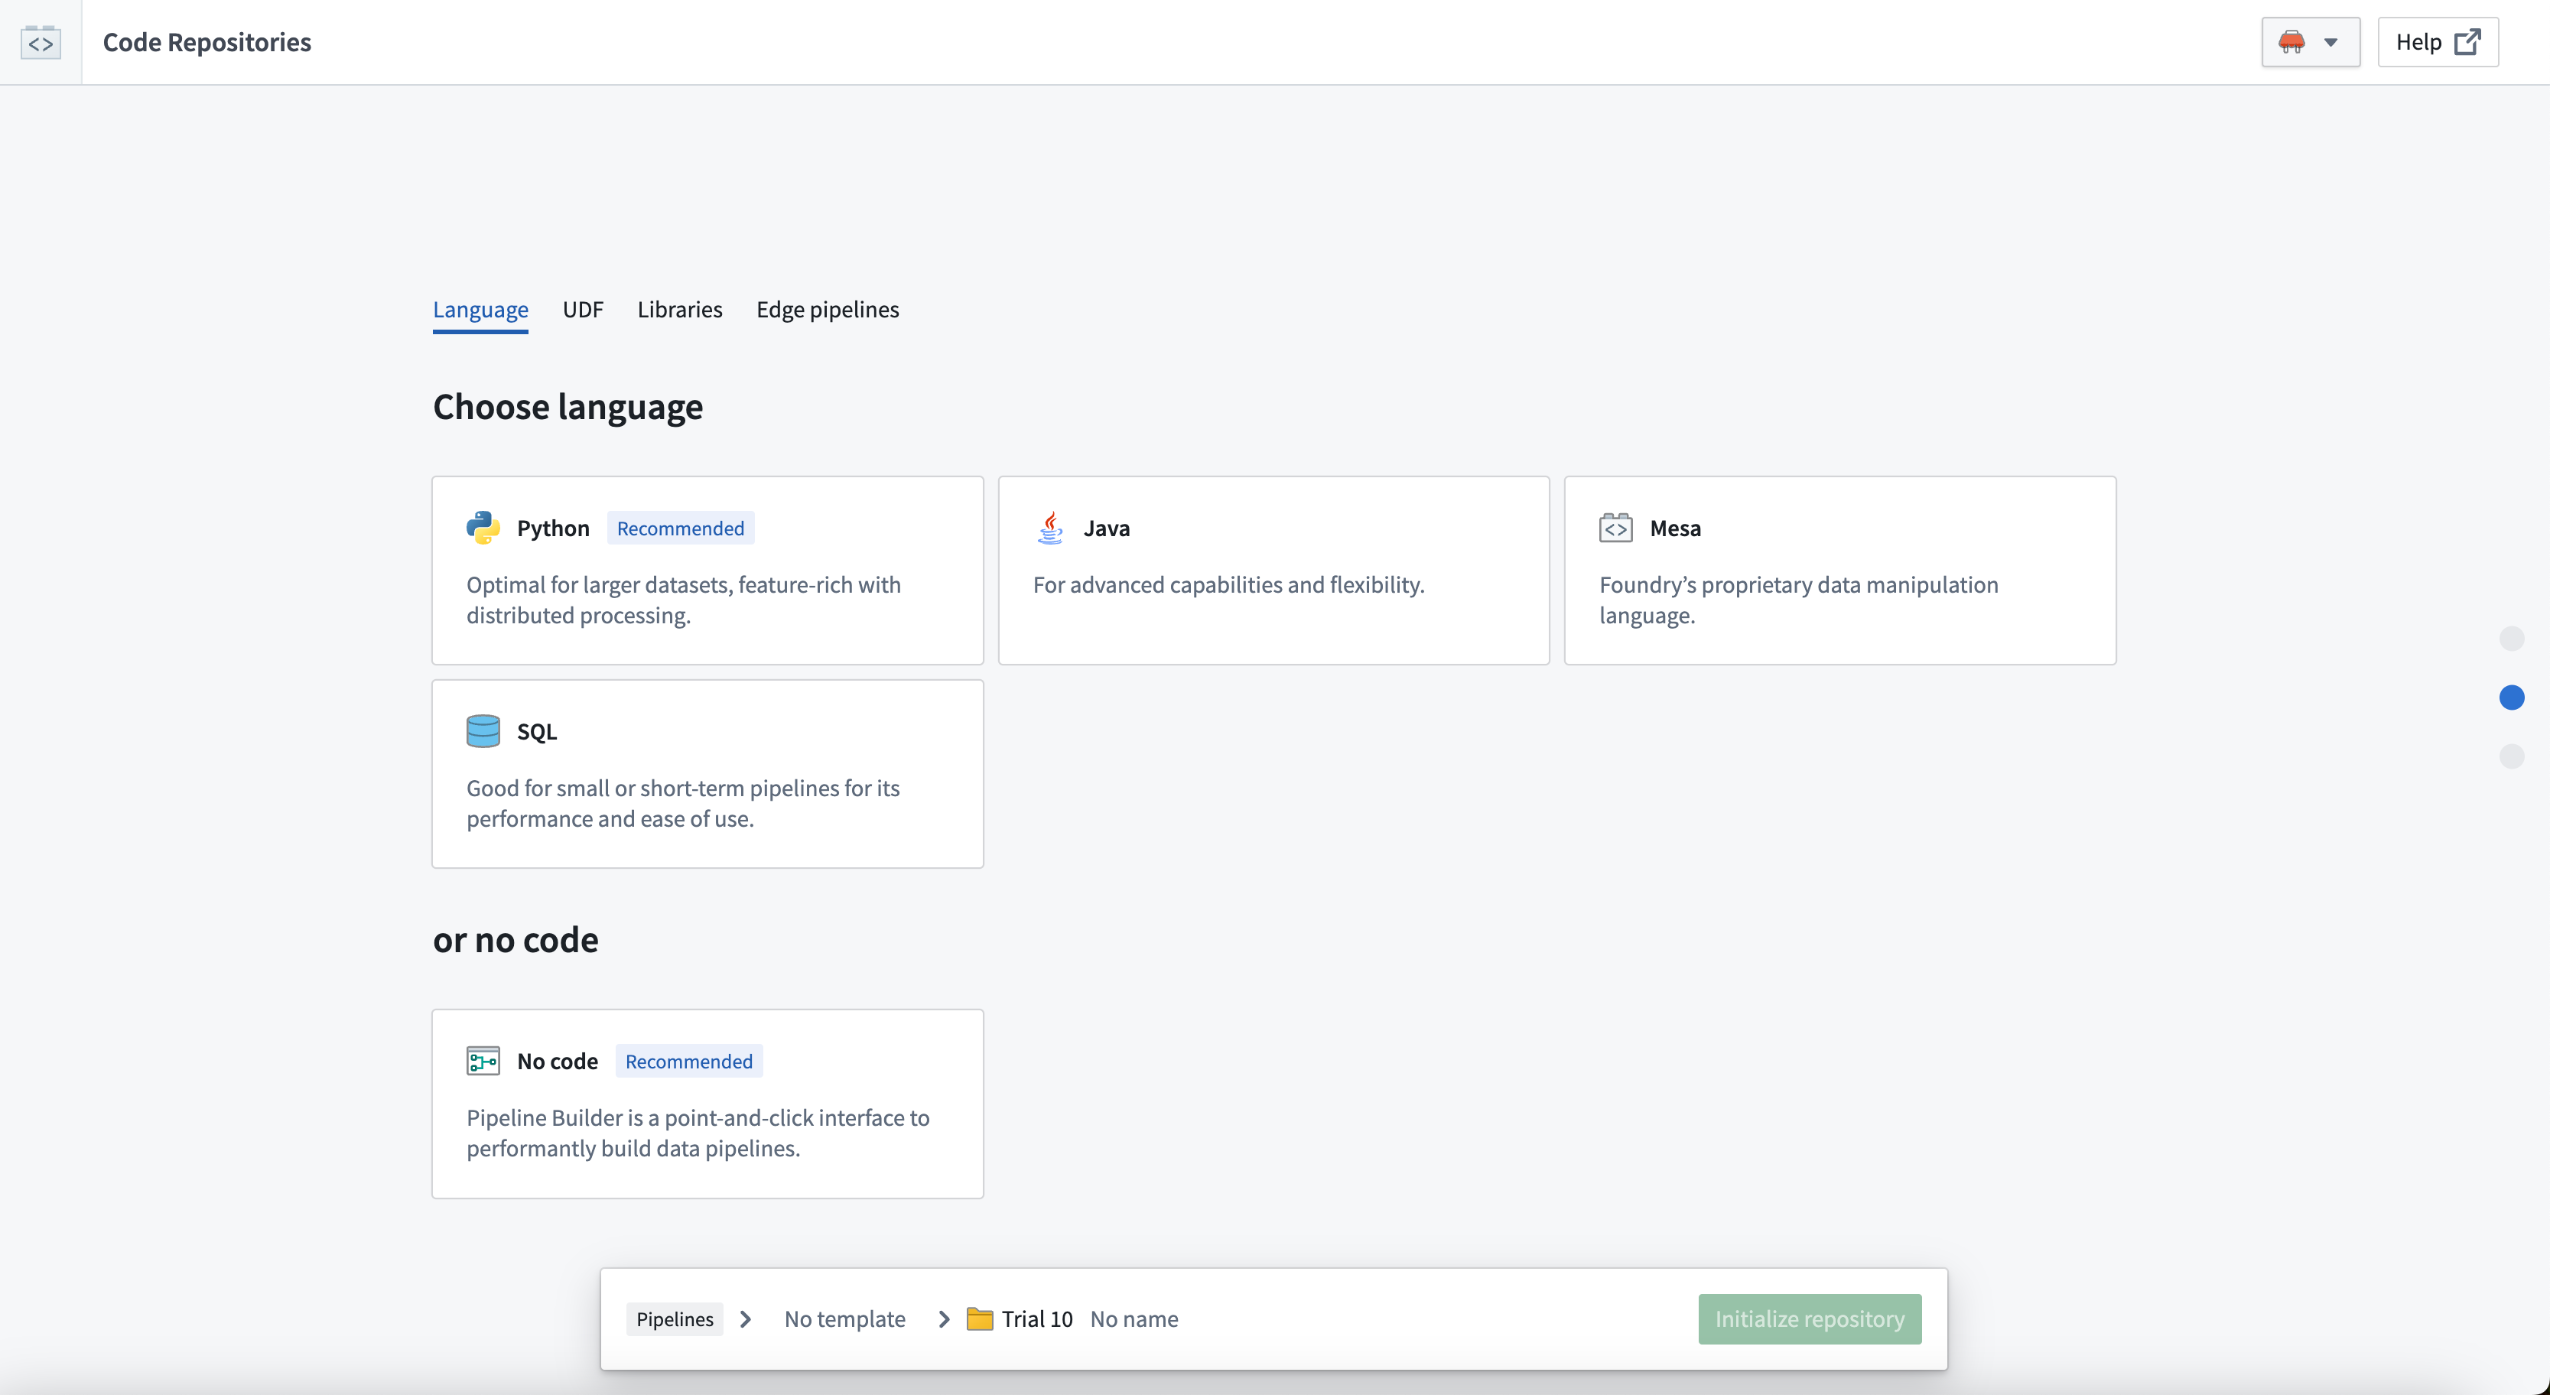Pick the Mesa language card
The width and height of the screenshot is (2550, 1395).
(x=1839, y=570)
